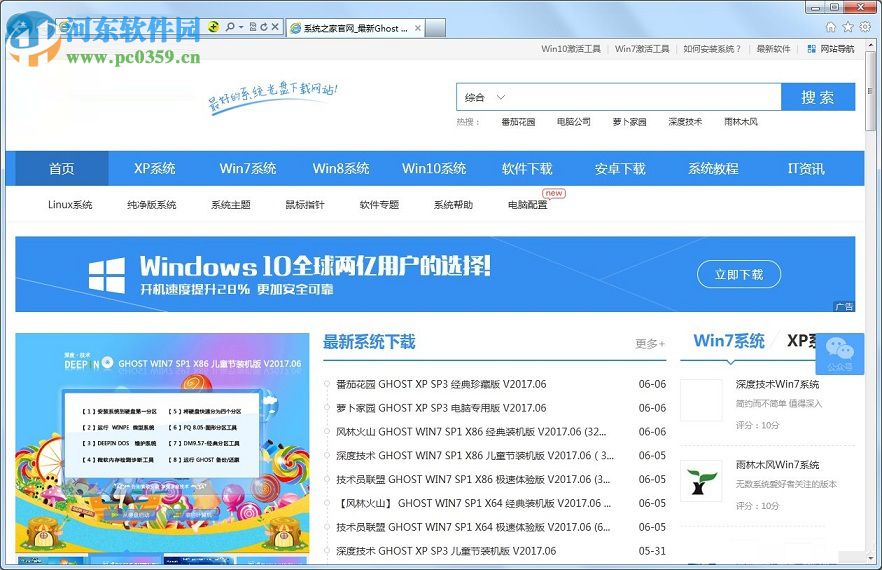Open 【风林火山】GHOST WIN7 SP1 X64 经典装机版 link
The image size is (882, 570).
[474, 504]
